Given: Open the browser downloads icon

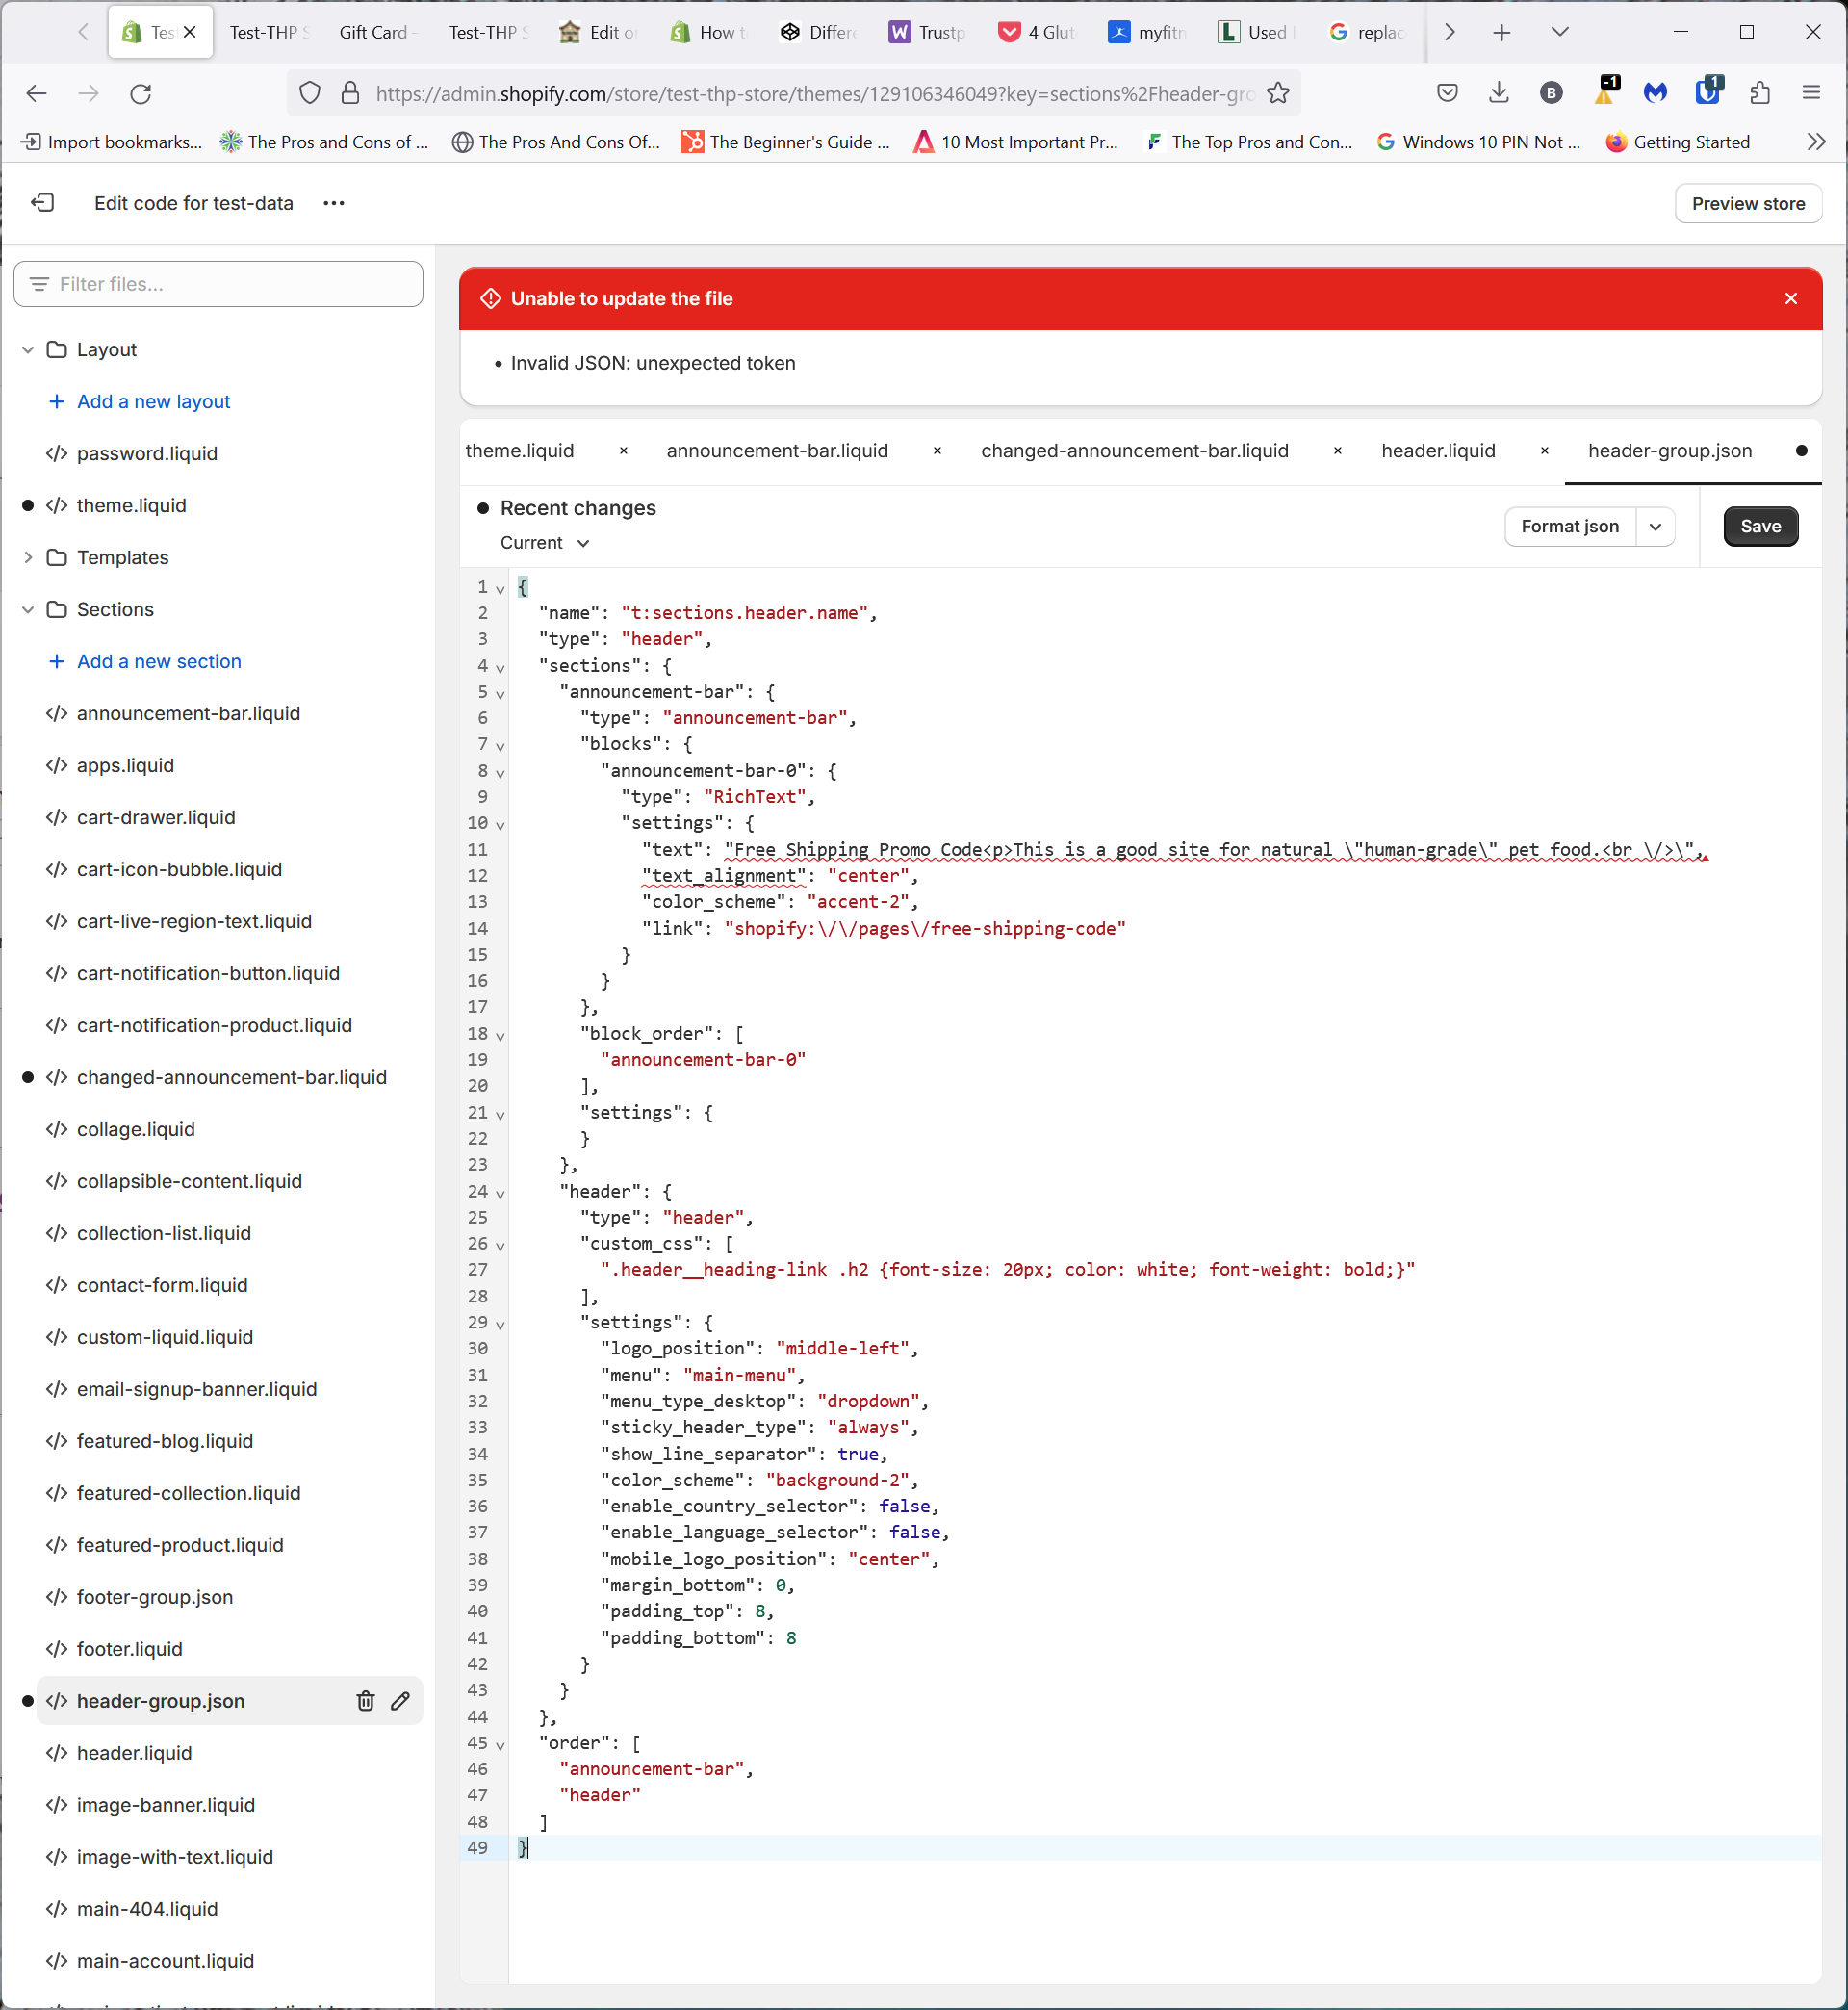Looking at the screenshot, I should [x=1498, y=93].
